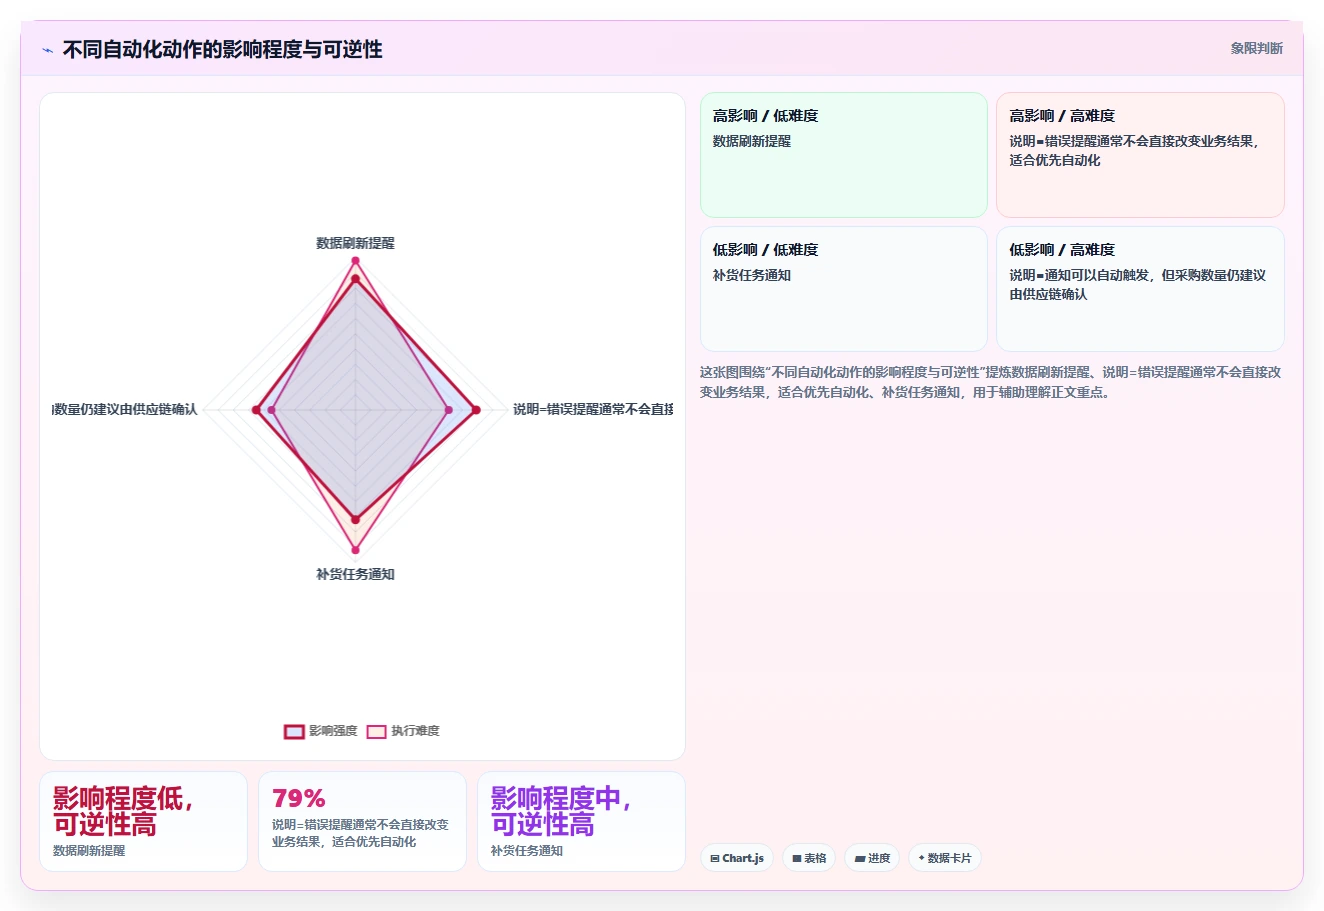
Task: Click the page title 不同自动化动作的影响程度与可逆性
Action: (222, 49)
